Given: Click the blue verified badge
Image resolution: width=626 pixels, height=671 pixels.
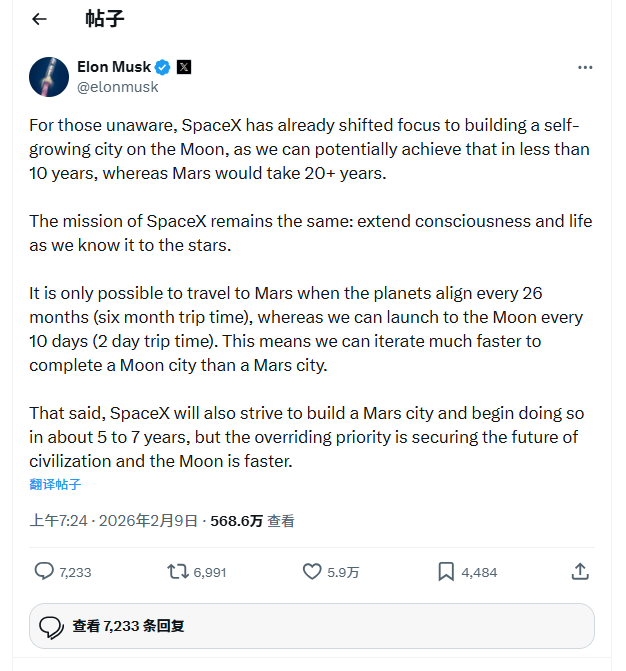Looking at the screenshot, I should click(163, 67).
